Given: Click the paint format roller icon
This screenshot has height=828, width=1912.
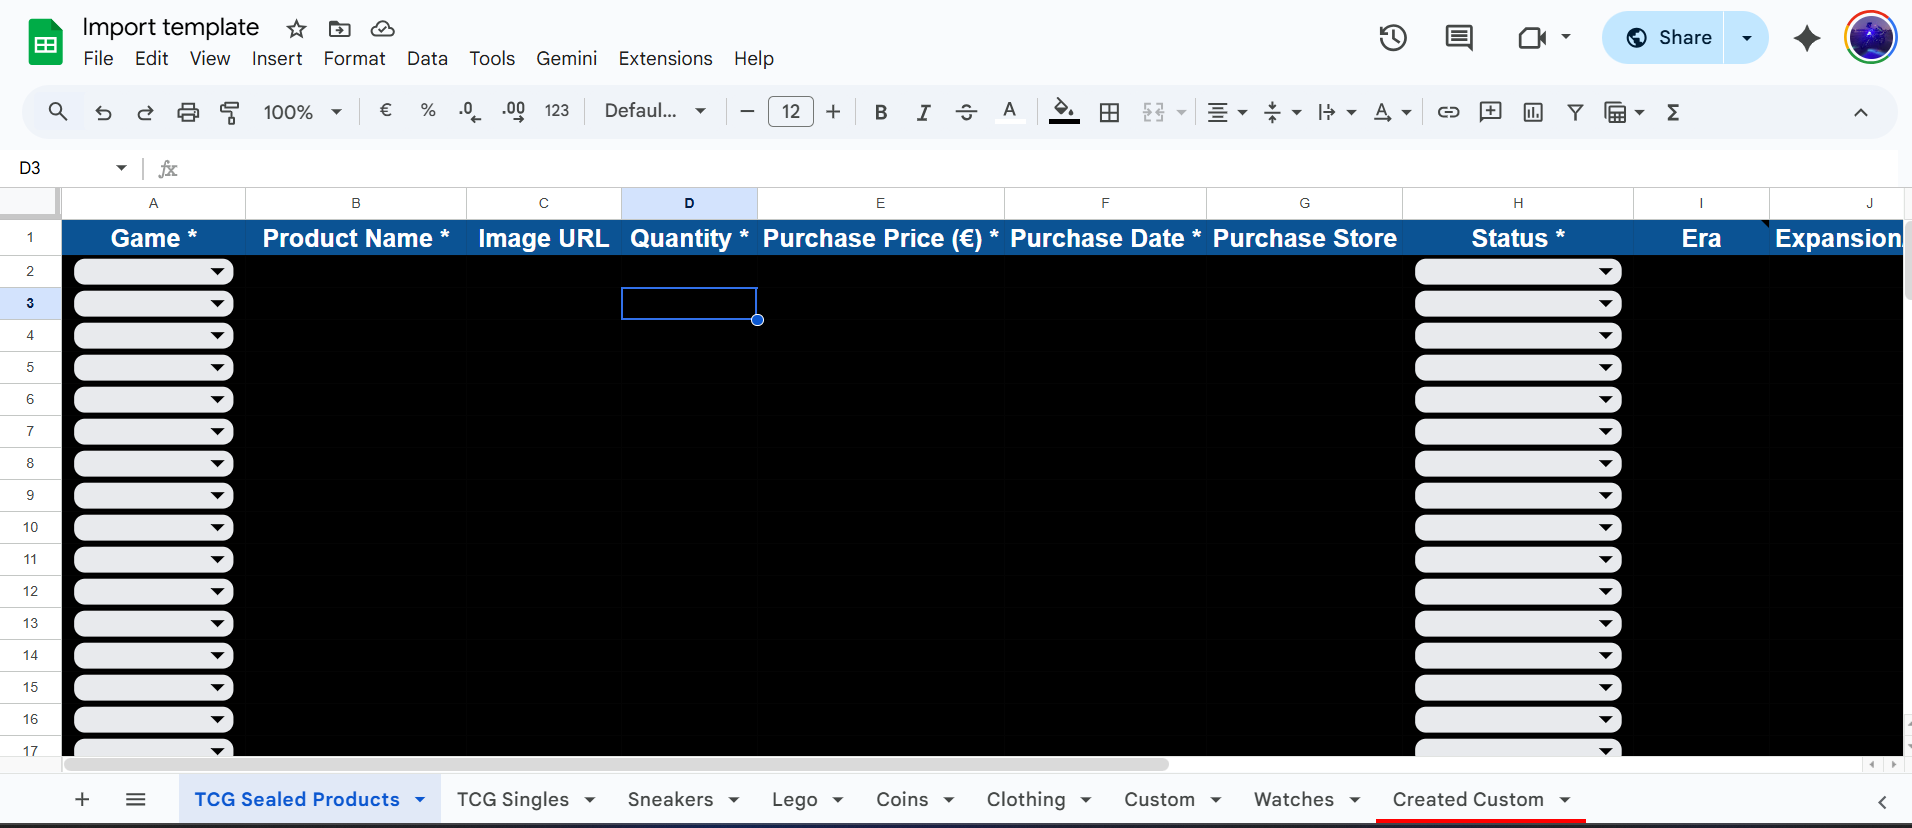Looking at the screenshot, I should pyautogui.click(x=229, y=112).
